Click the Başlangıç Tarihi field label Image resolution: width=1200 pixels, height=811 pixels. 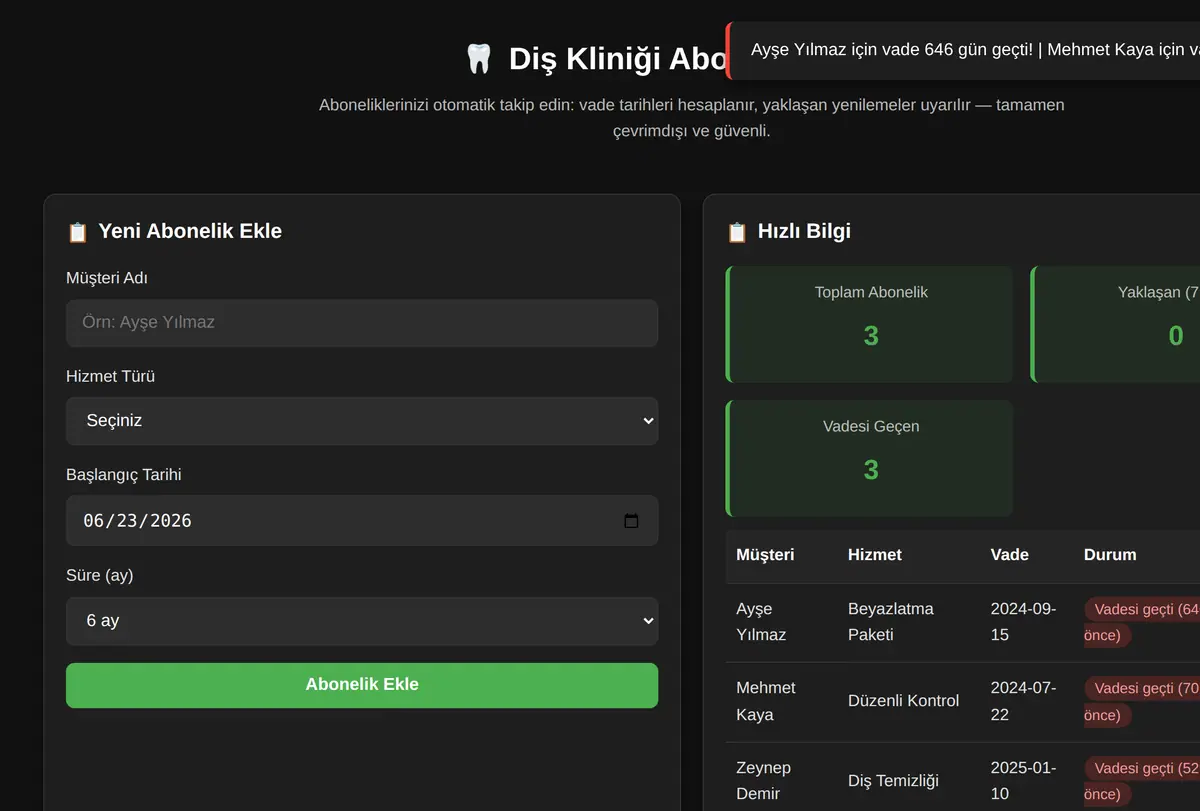[124, 475]
